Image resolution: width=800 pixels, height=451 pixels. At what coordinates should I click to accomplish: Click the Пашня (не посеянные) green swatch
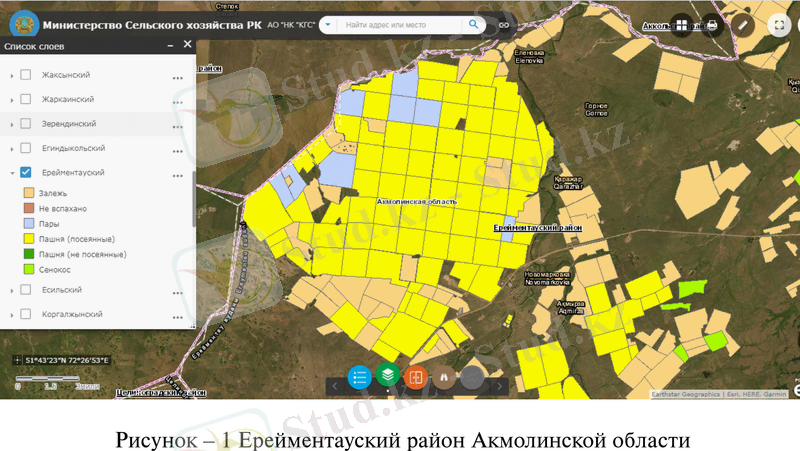[29, 254]
